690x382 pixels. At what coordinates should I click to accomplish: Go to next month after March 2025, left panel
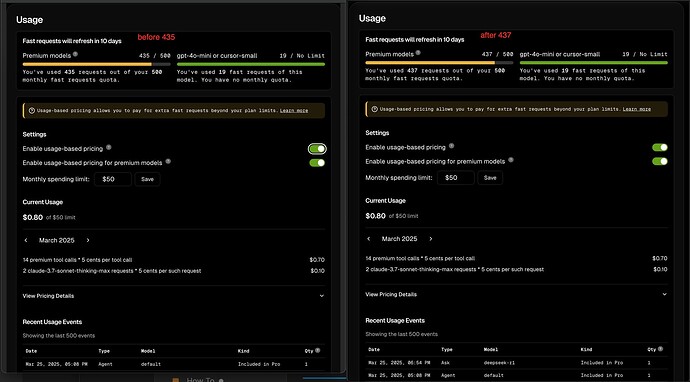(x=88, y=240)
